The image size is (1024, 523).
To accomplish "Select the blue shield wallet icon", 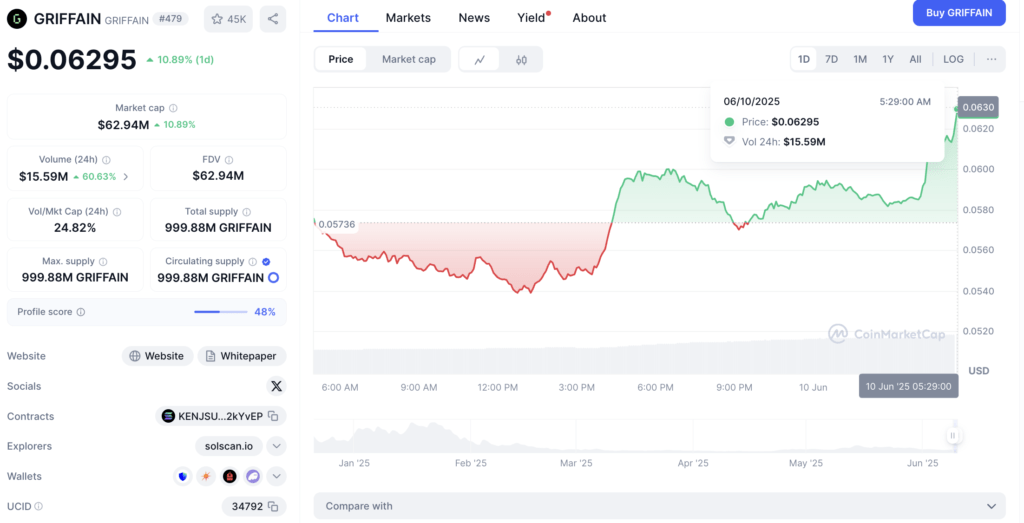I will (182, 477).
